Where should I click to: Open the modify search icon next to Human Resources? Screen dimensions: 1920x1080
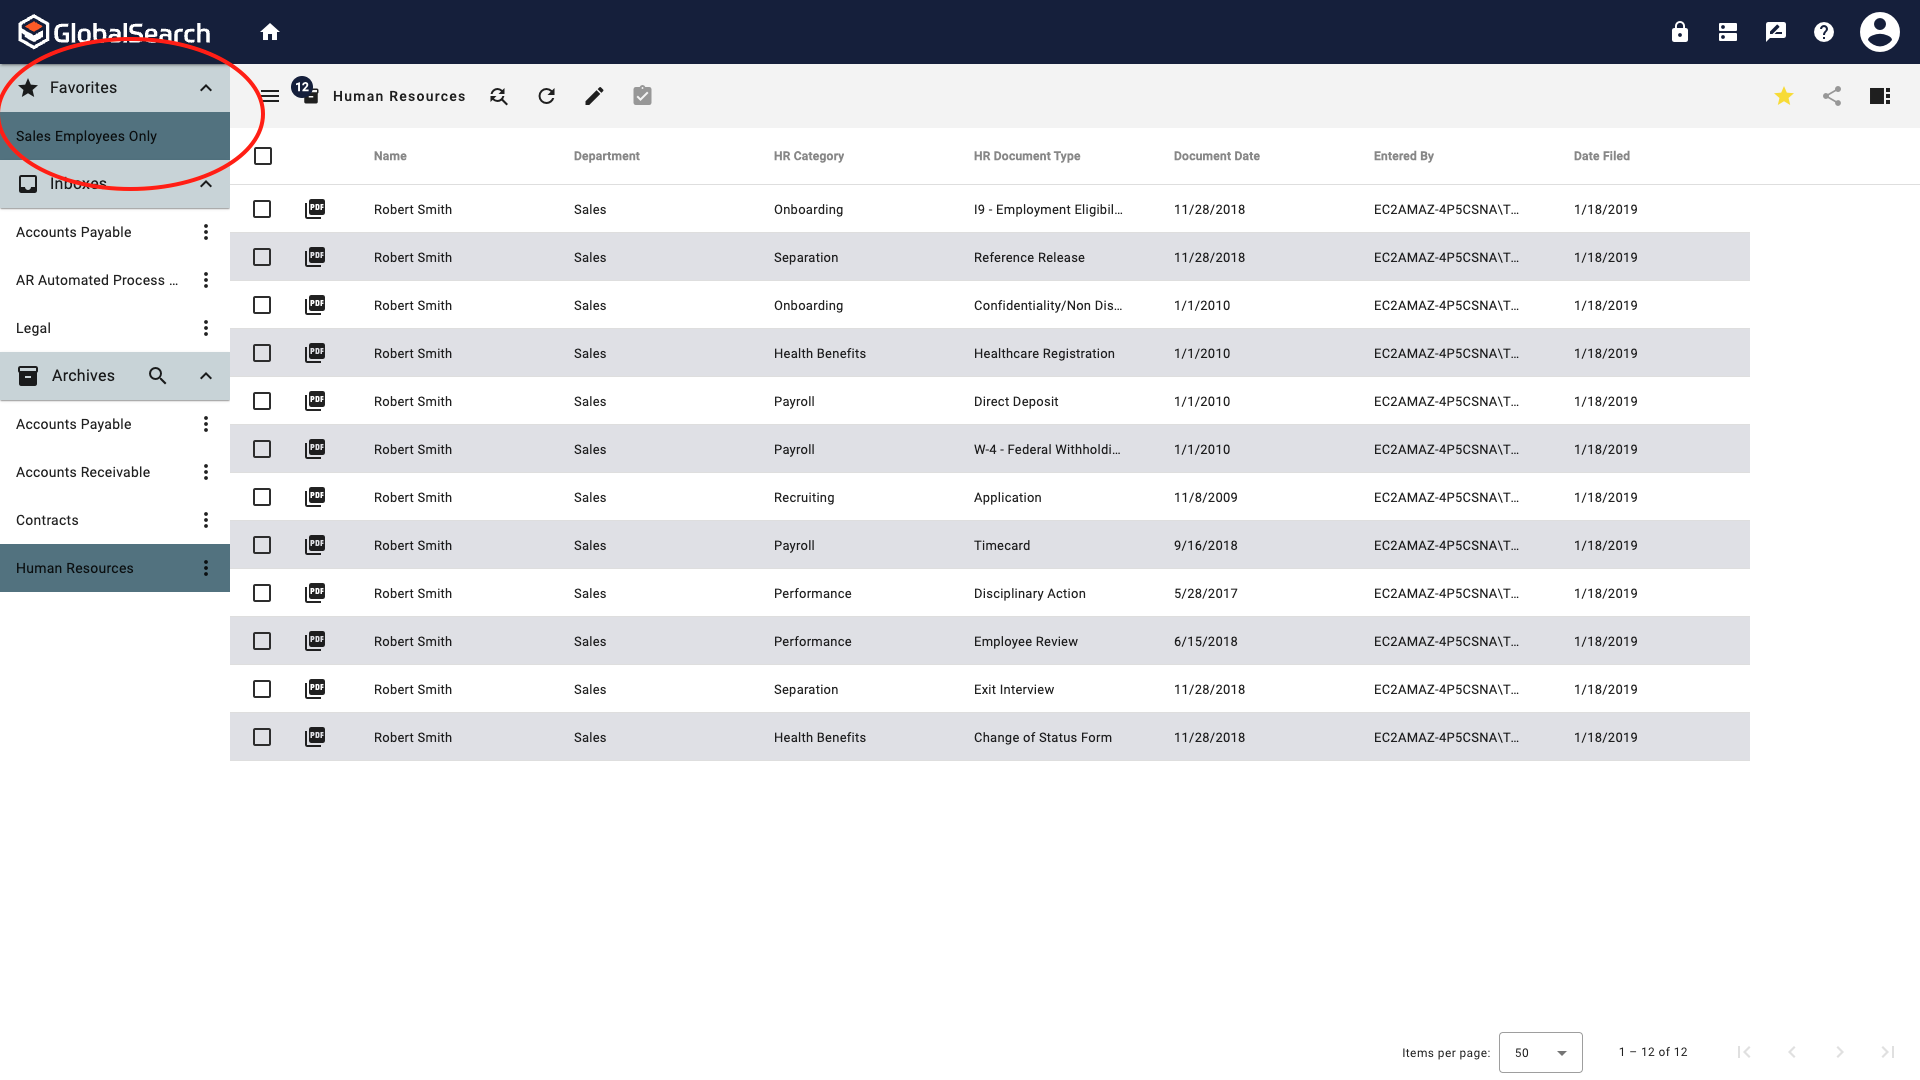click(498, 95)
